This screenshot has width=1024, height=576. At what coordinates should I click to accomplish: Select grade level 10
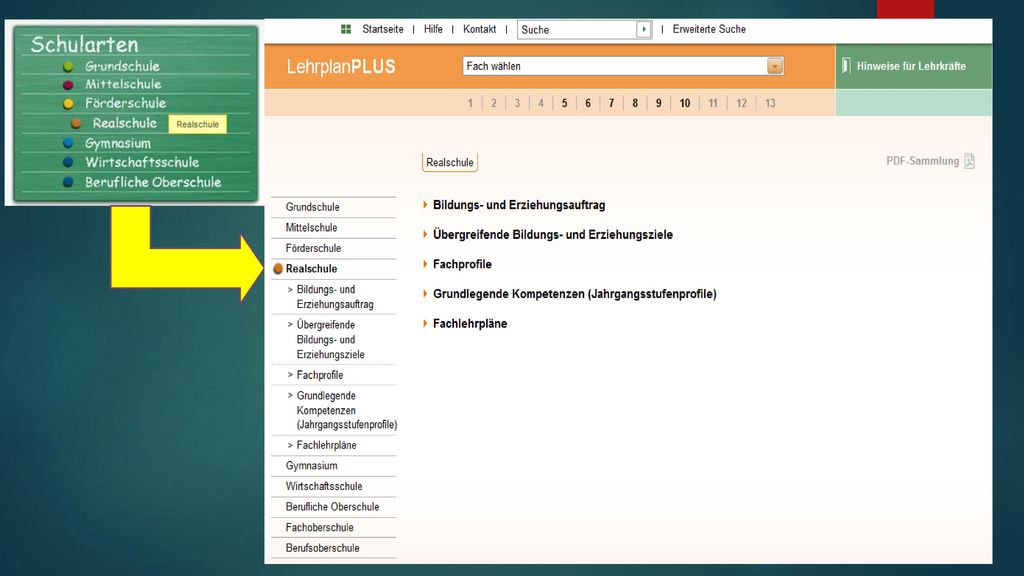[x=684, y=103]
